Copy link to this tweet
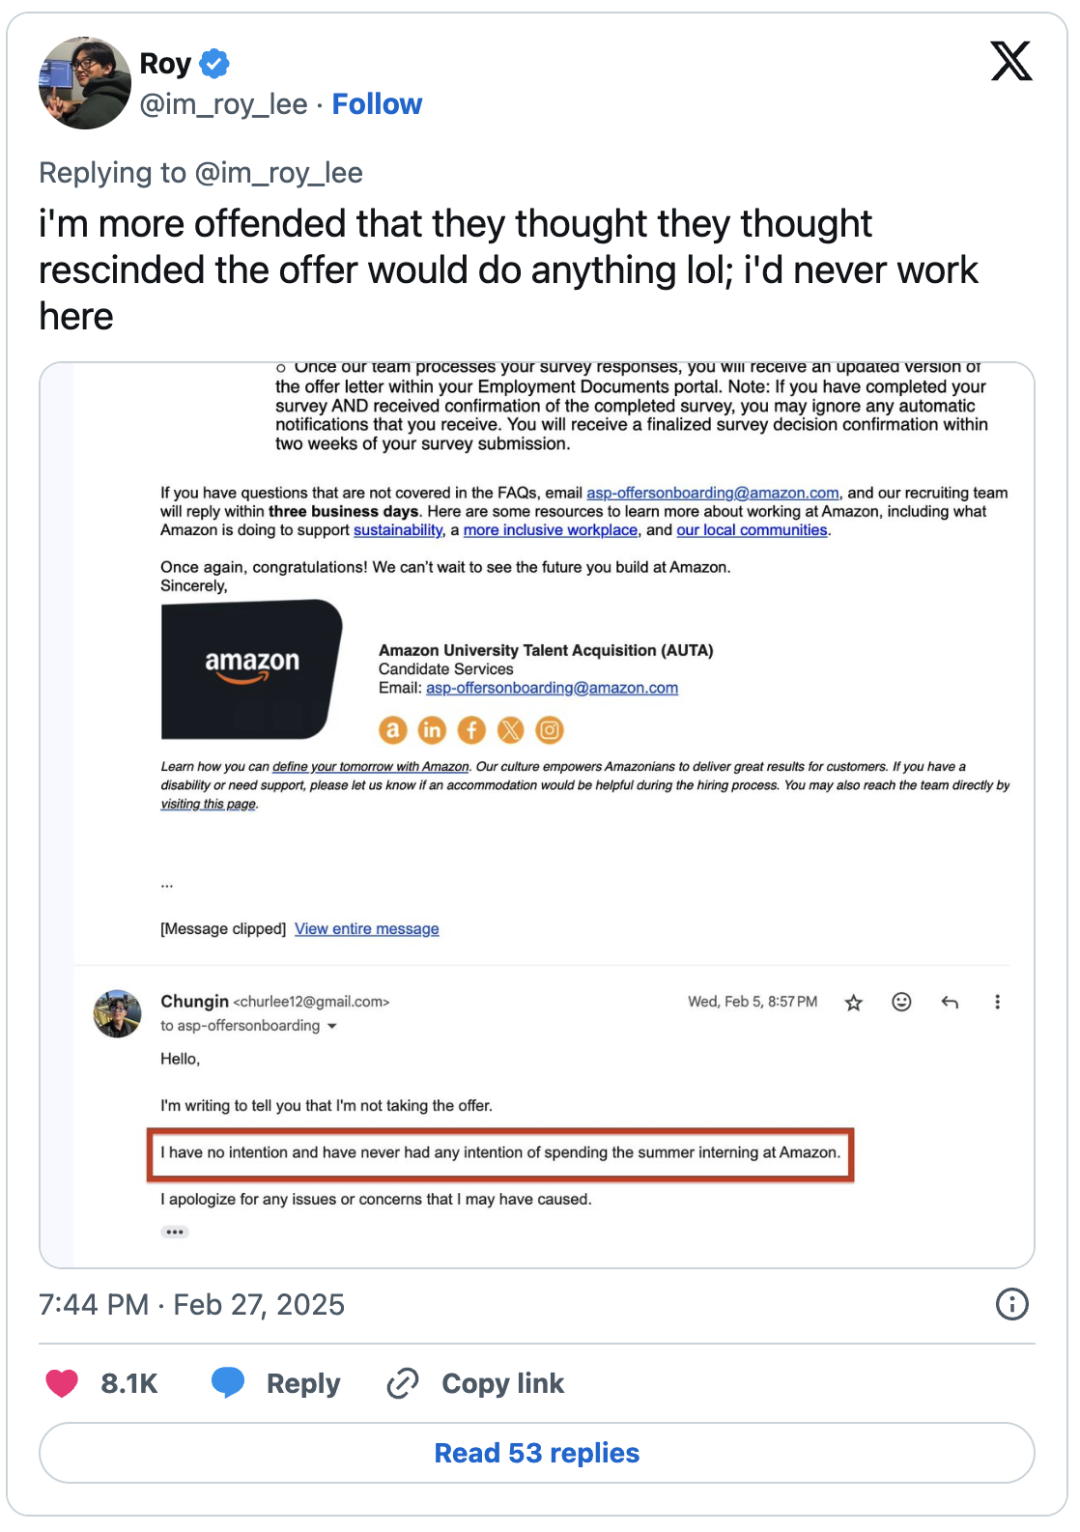Screen dimensions: 1080x1532 (x=475, y=1383)
